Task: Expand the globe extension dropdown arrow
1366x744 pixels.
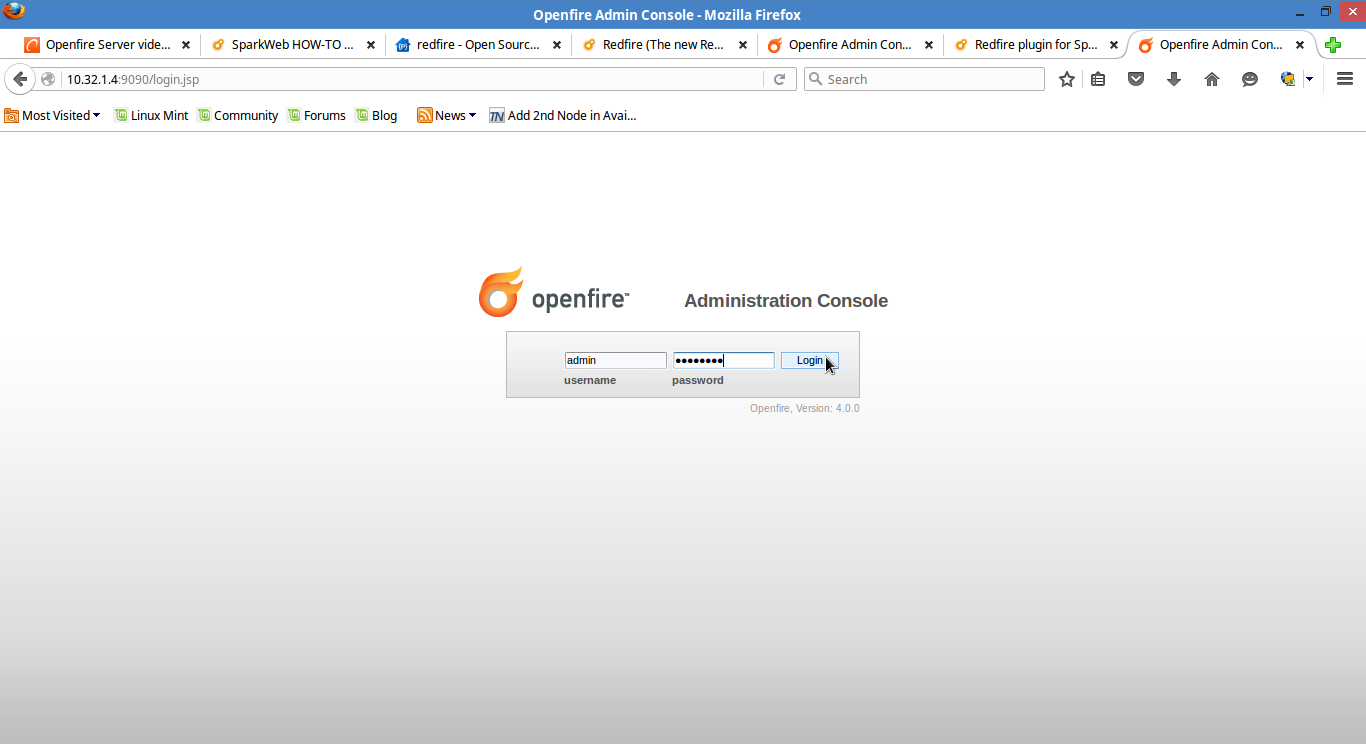Action: 1309,79
